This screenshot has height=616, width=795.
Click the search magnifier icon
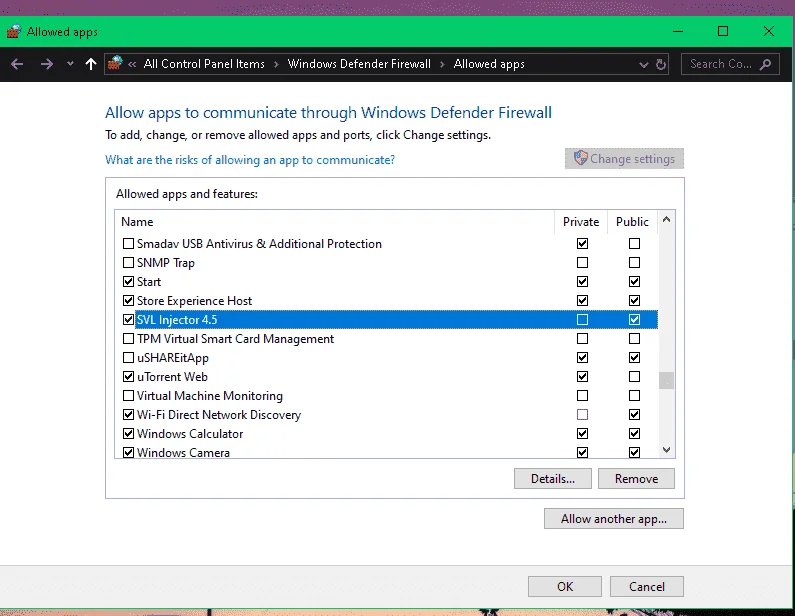766,64
